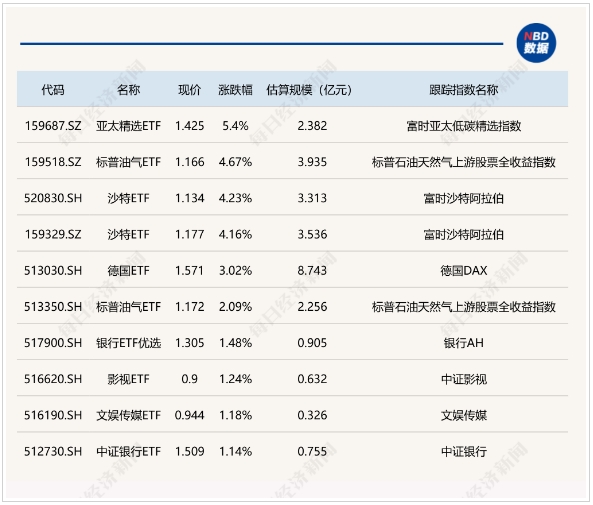This screenshot has height=505, width=593.
Task: Click the 跟踪指数名称 column header
Action: tap(463, 90)
